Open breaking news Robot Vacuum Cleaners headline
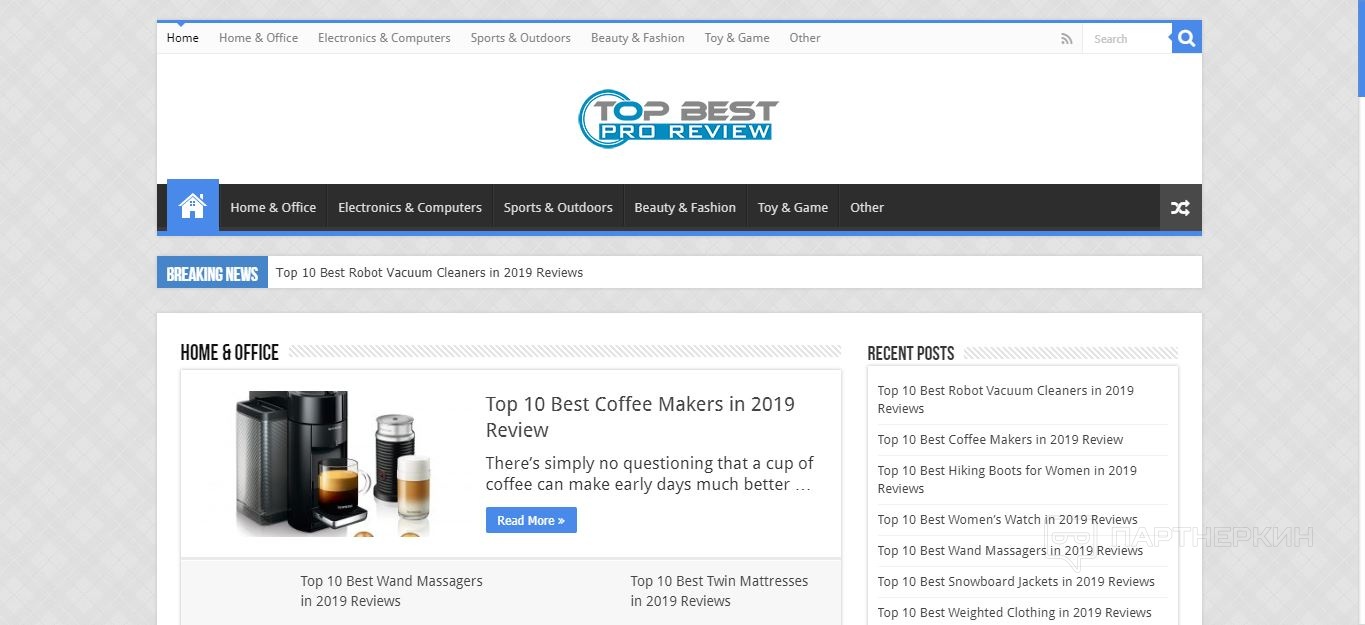Image resolution: width=1365 pixels, height=625 pixels. click(429, 272)
